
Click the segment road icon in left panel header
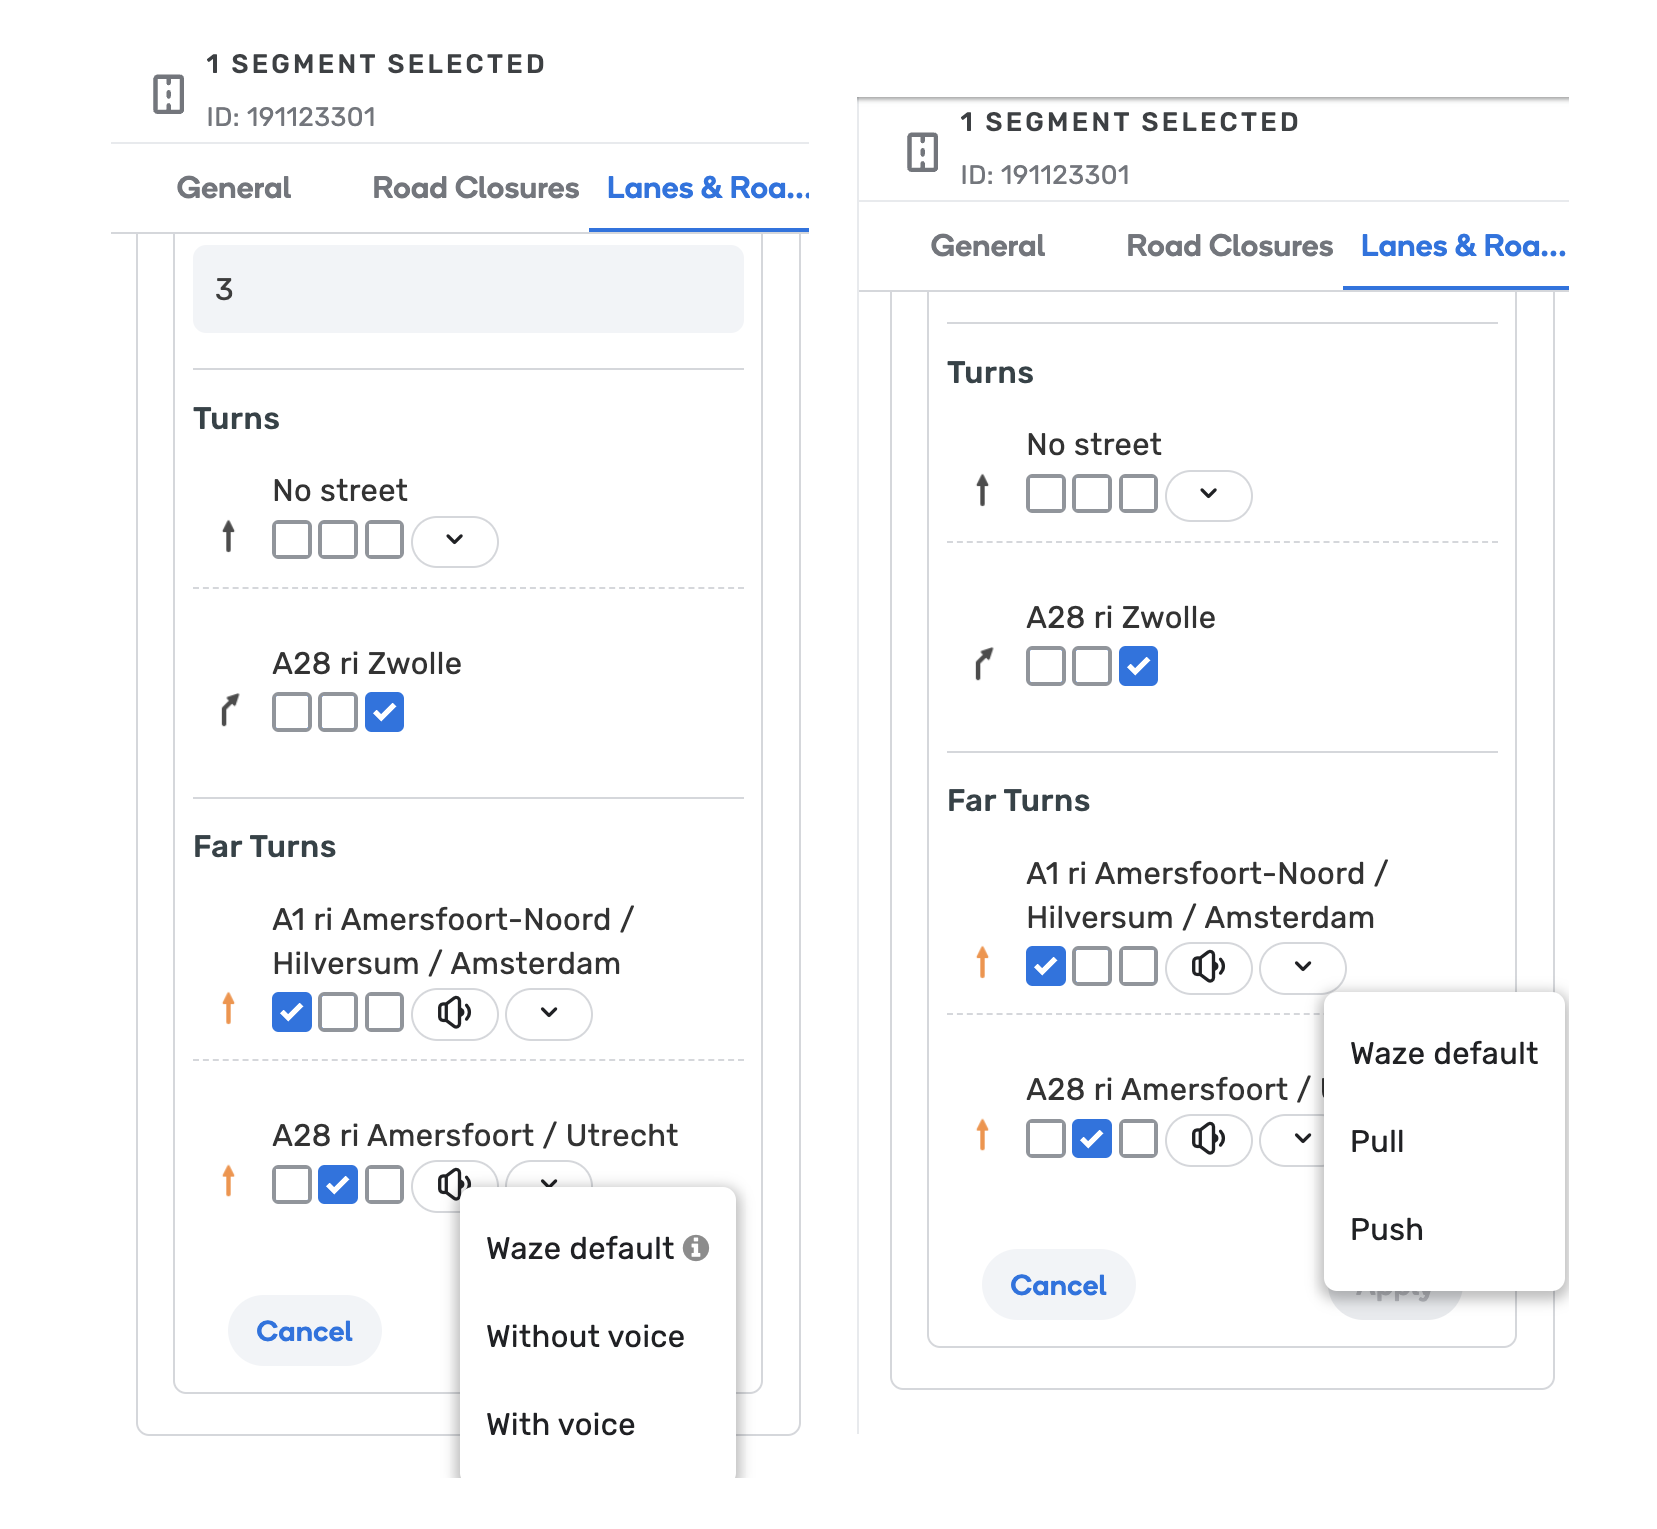click(169, 95)
